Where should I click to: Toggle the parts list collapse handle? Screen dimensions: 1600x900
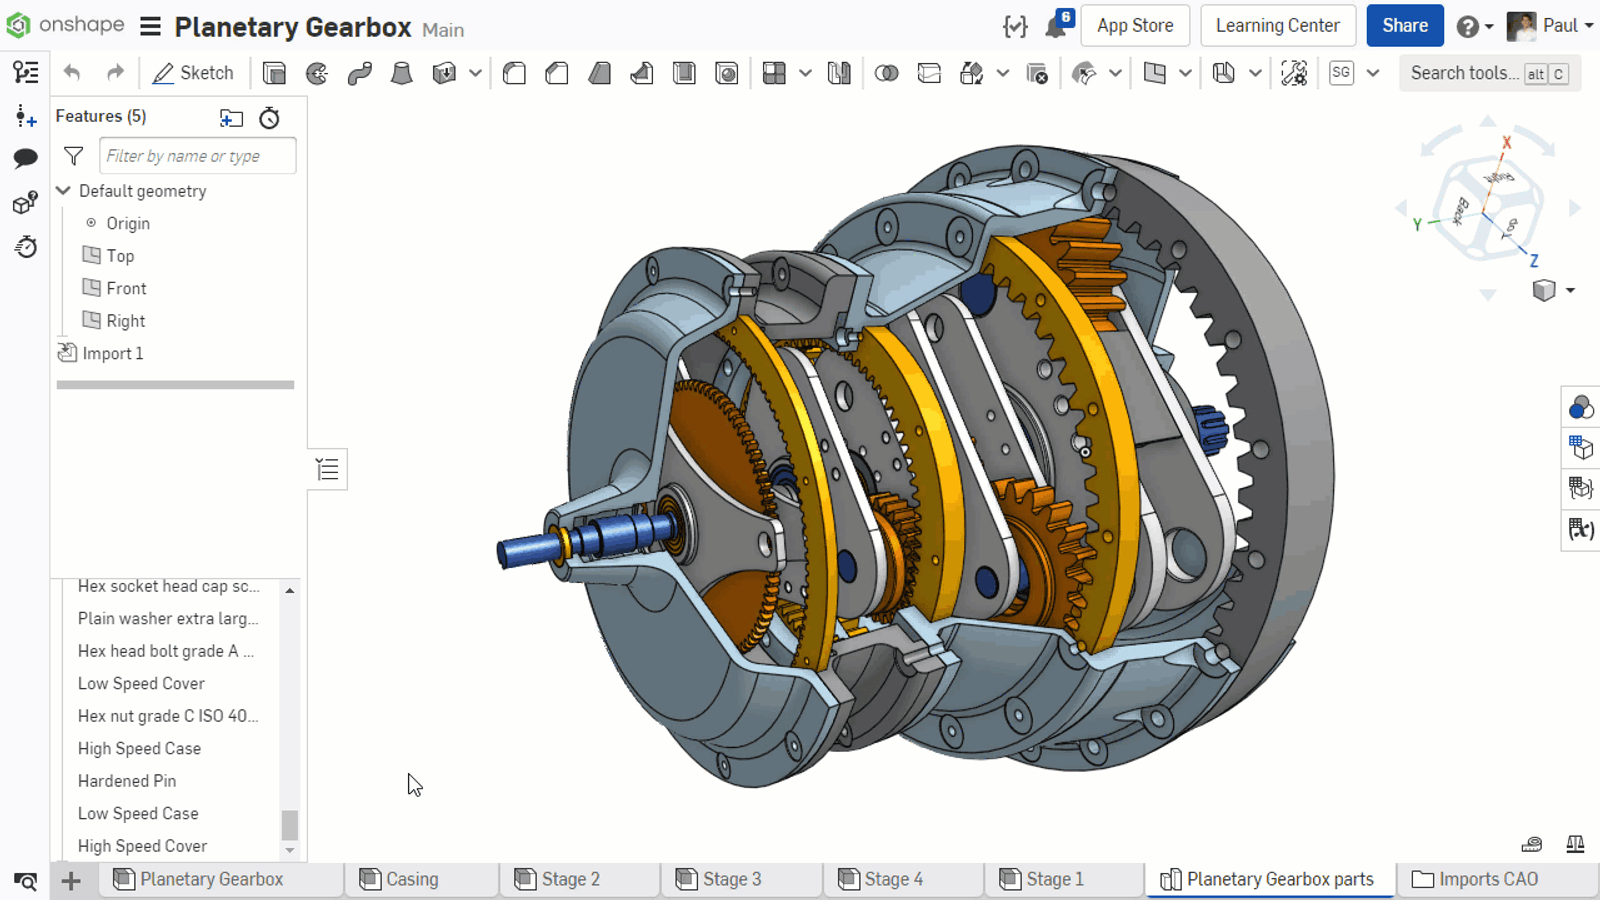(x=327, y=469)
